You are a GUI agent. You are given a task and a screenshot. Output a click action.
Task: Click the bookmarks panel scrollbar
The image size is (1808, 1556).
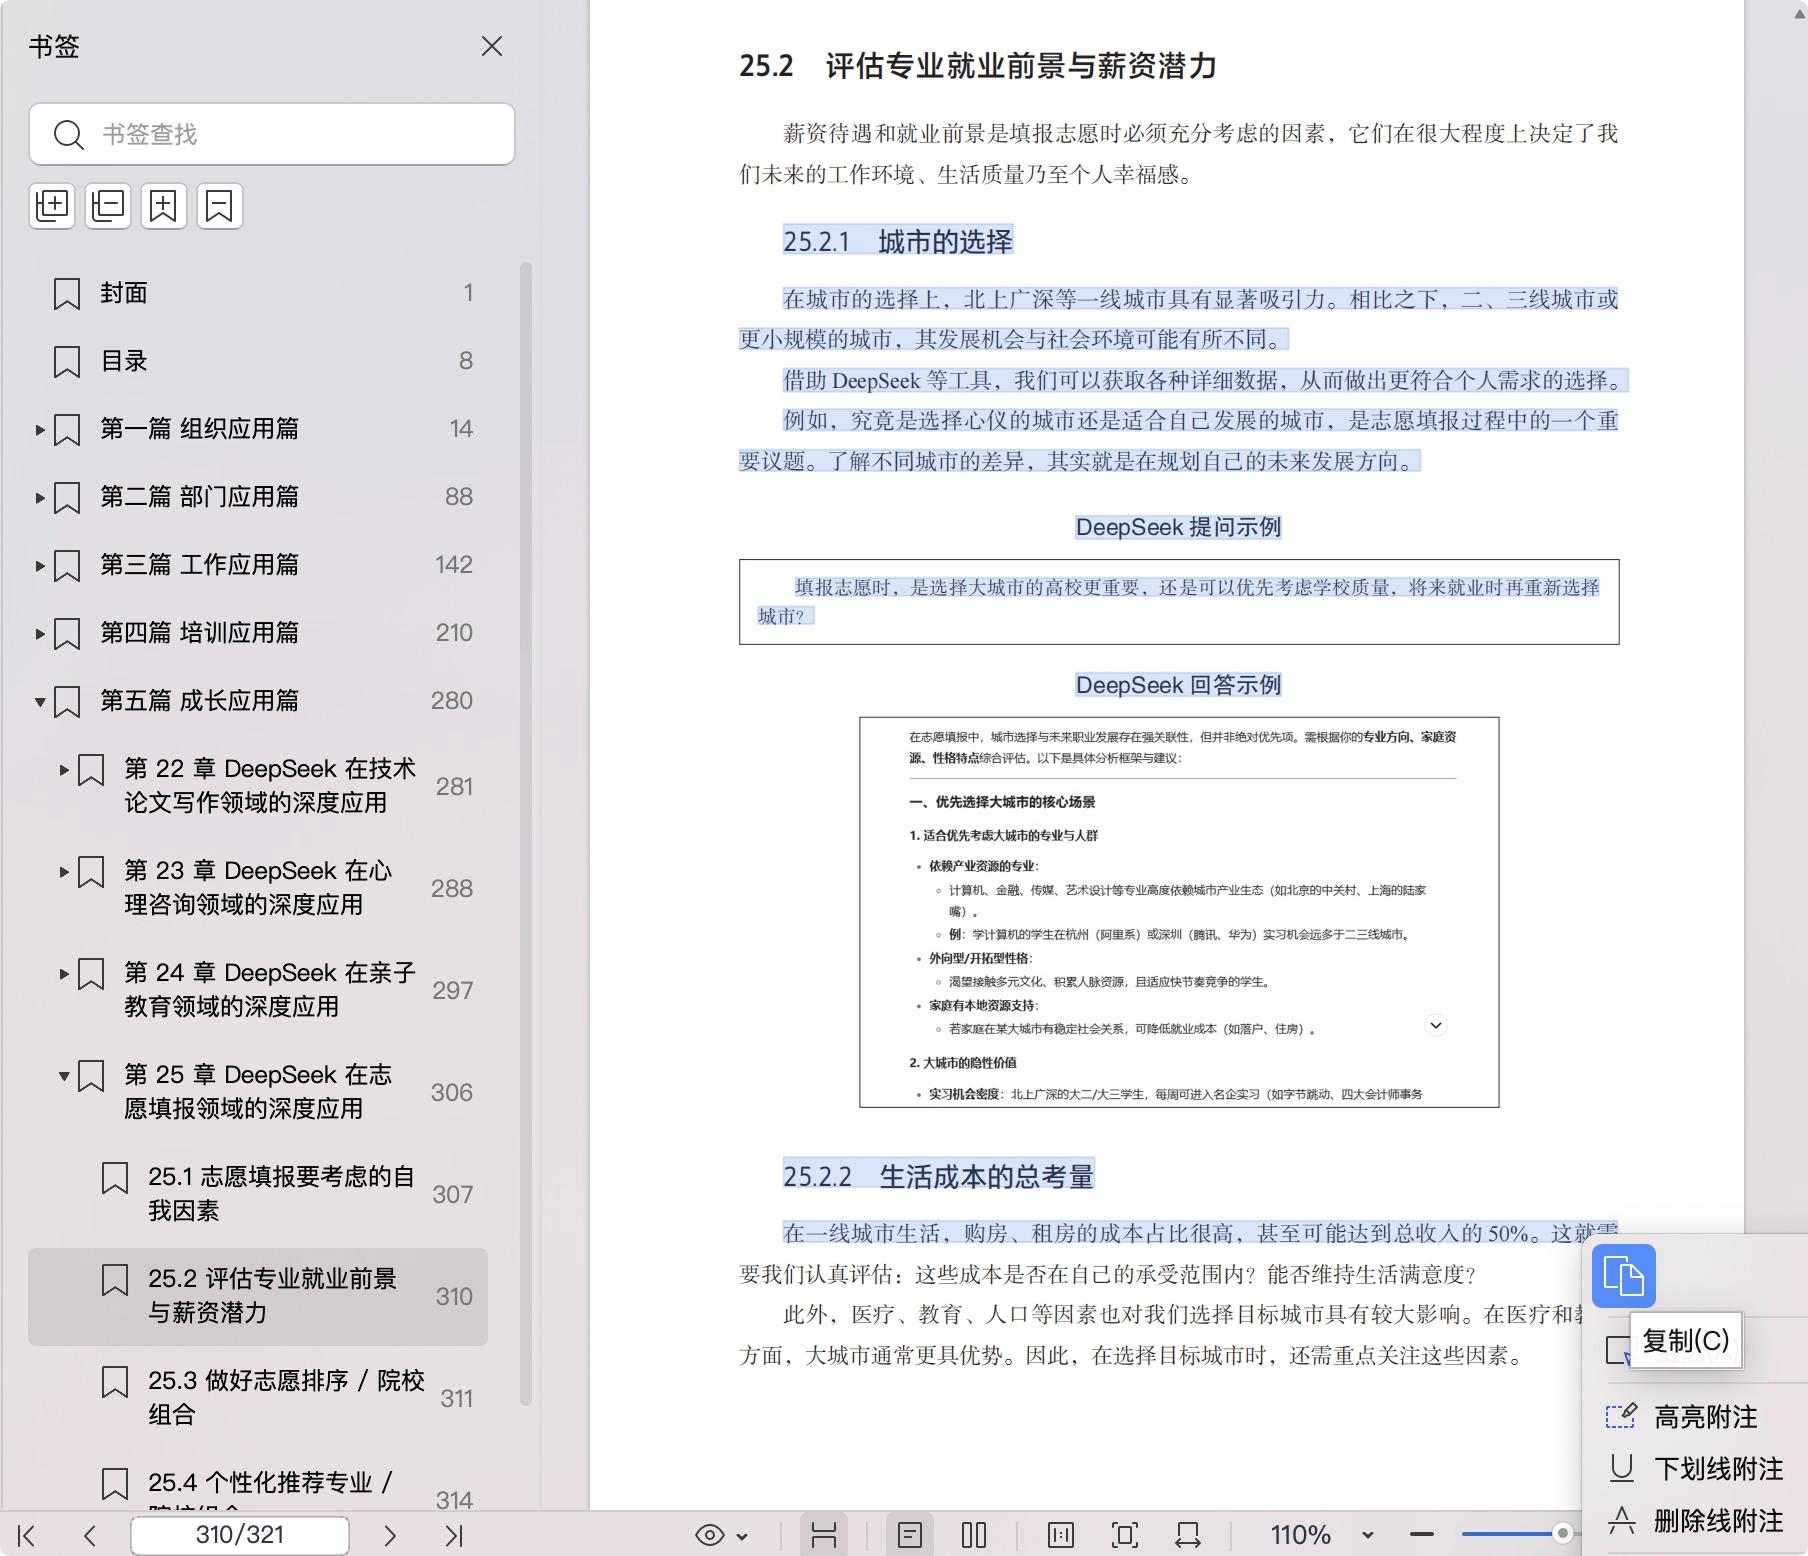[526, 834]
